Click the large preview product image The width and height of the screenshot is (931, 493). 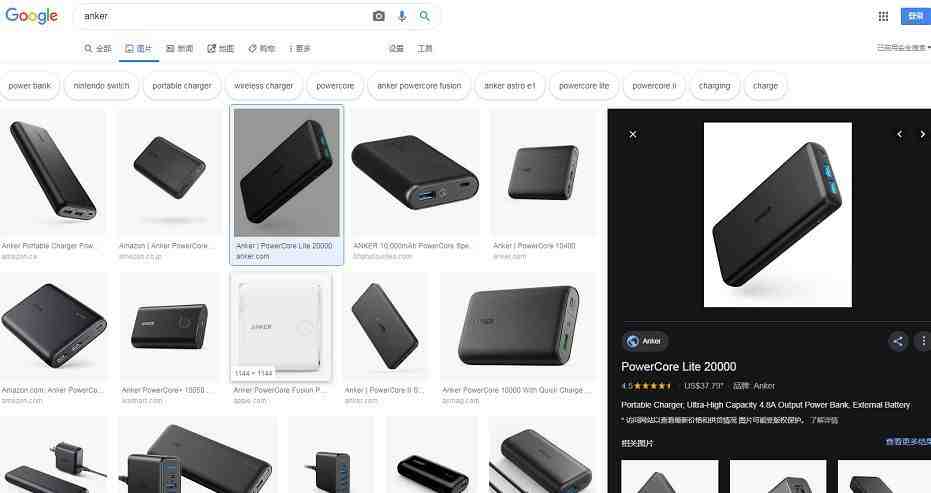pyautogui.click(x=777, y=214)
